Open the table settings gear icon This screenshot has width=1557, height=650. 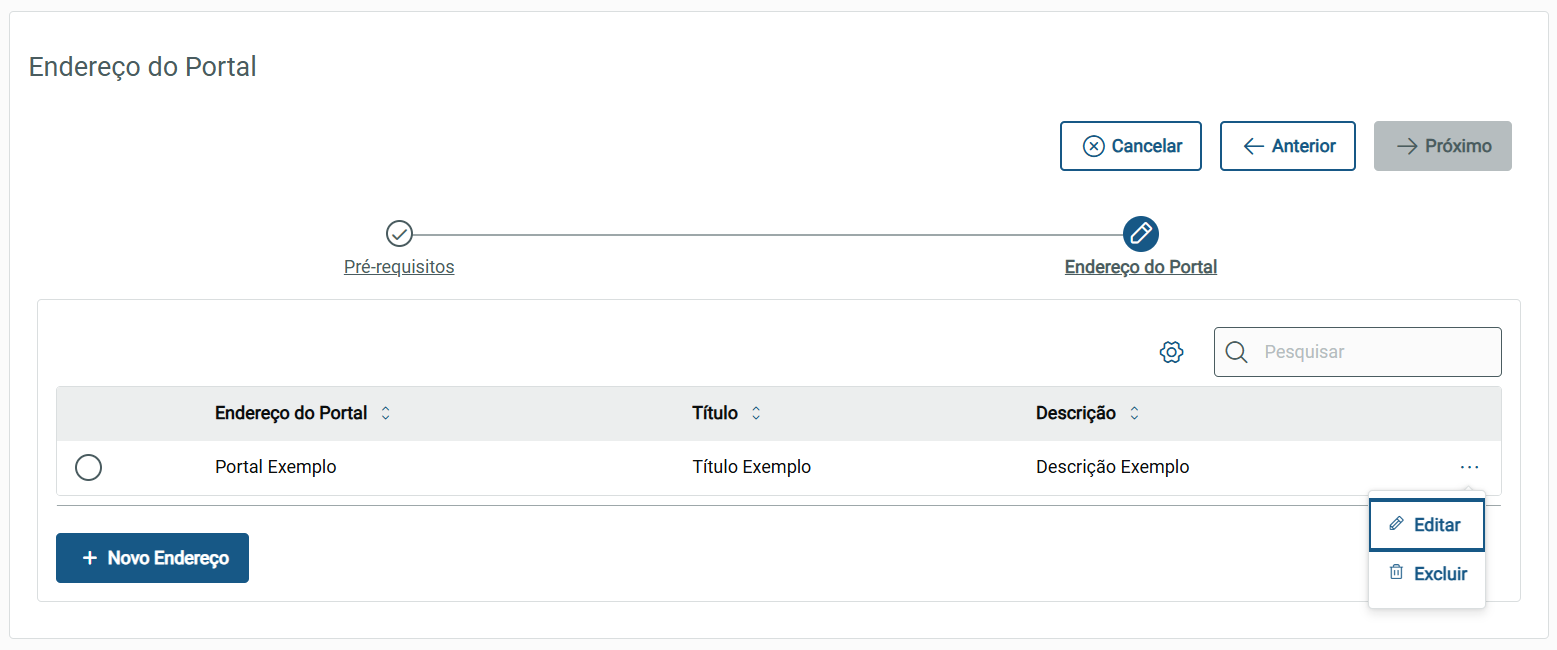1171,352
